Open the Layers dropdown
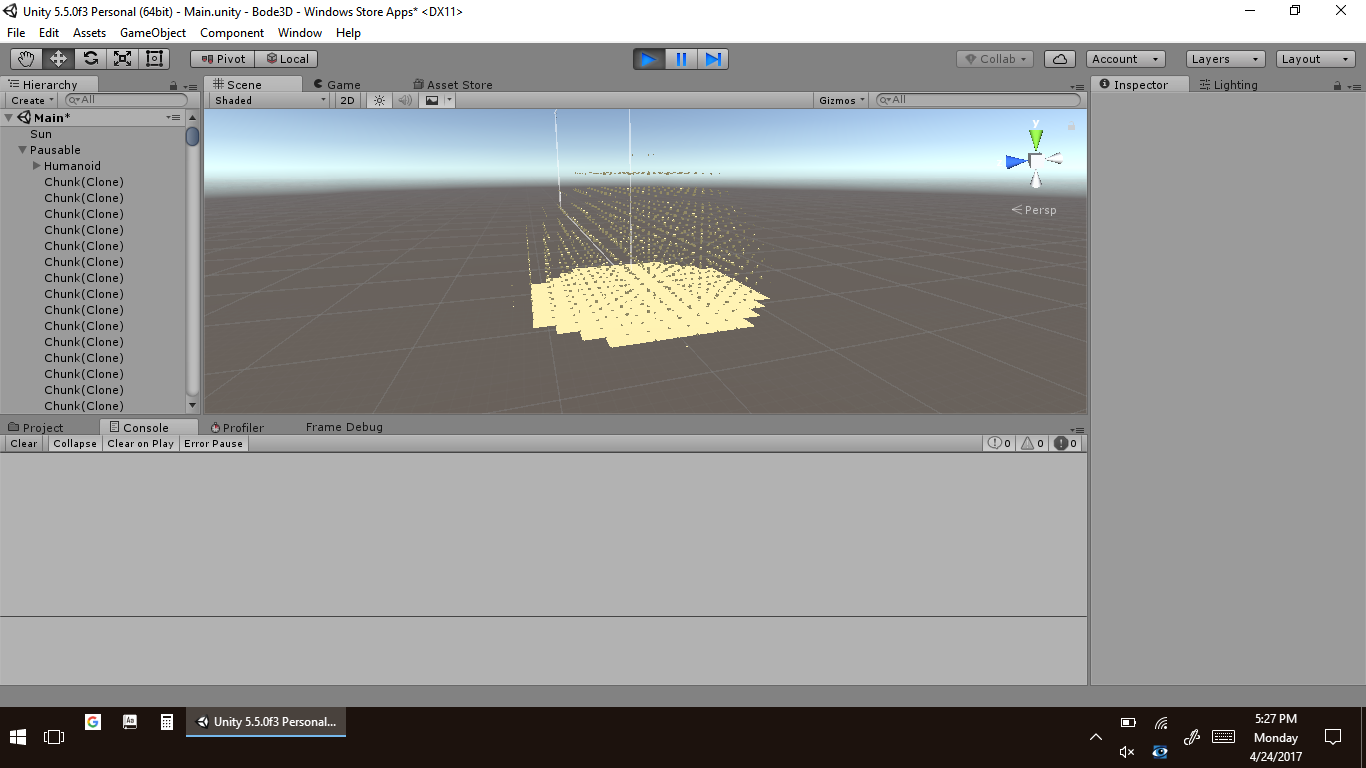The width and height of the screenshot is (1366, 768). [1225, 59]
